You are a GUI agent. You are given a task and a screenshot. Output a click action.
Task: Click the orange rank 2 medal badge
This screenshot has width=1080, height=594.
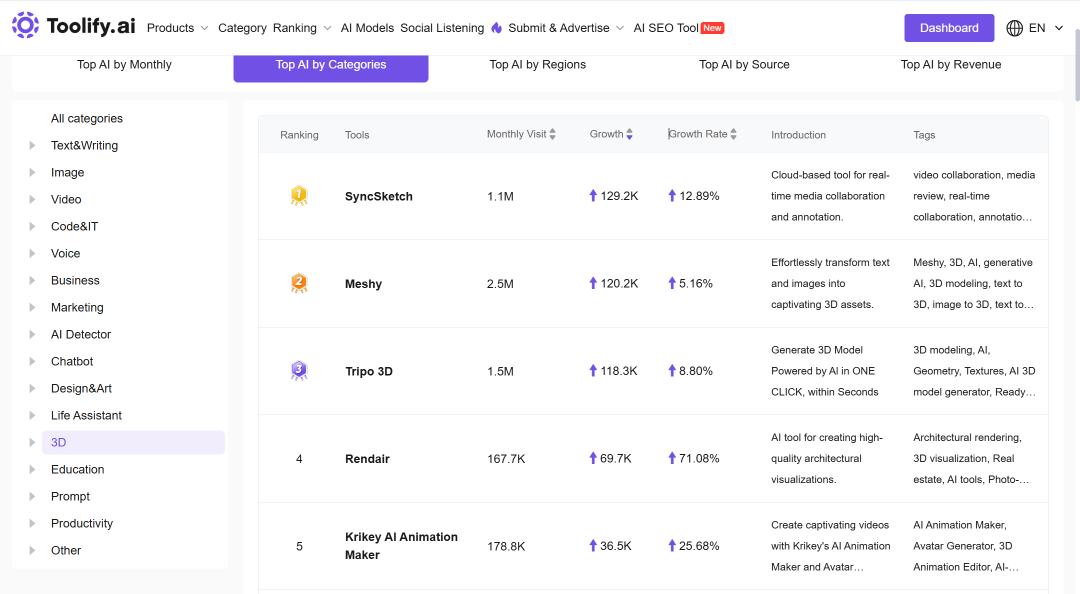[299, 283]
